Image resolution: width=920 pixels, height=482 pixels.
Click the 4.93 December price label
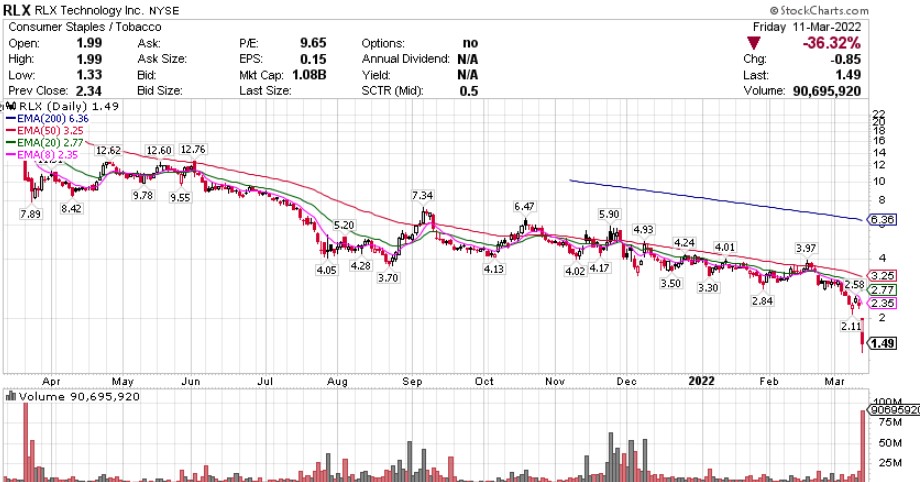(x=643, y=230)
